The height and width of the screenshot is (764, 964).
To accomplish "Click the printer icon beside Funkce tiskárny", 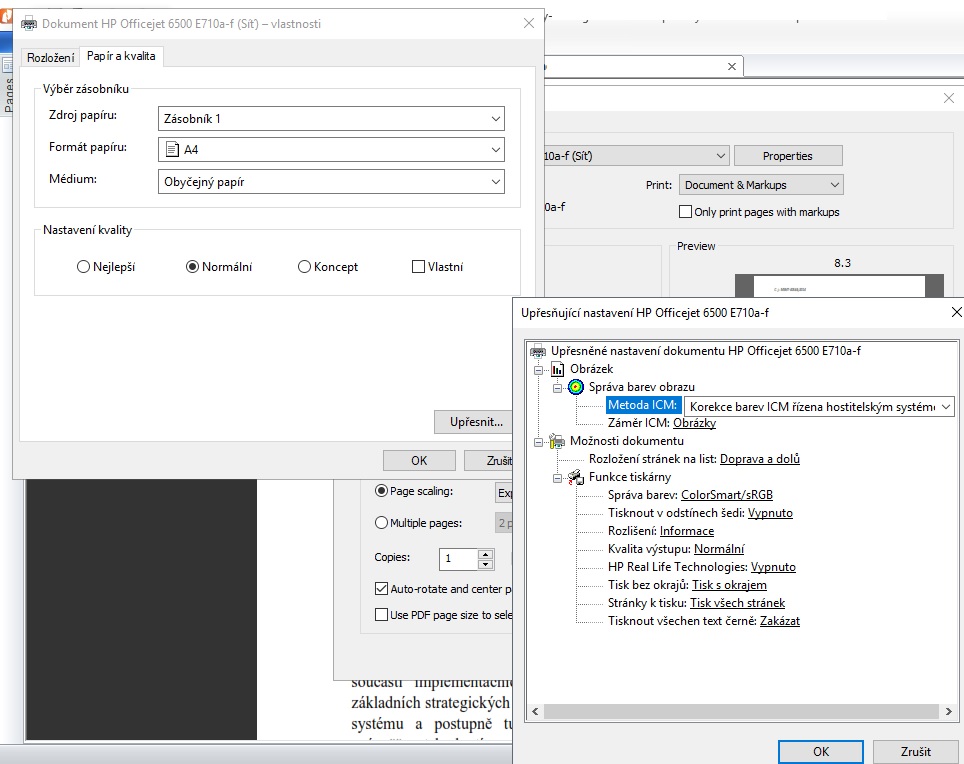I will coord(578,477).
